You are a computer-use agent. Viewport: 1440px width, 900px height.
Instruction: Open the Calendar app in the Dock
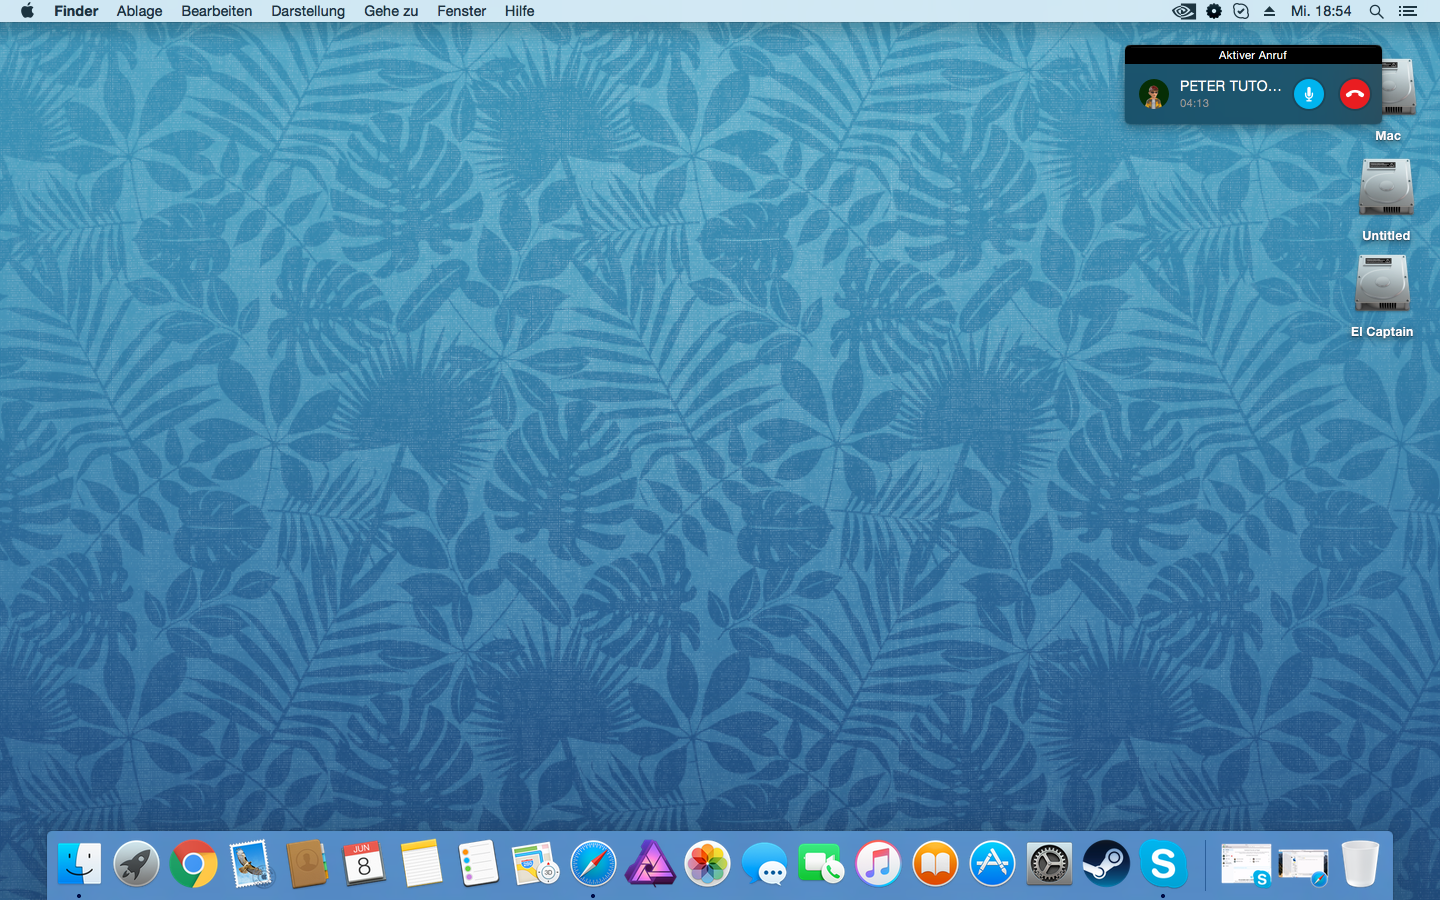pyautogui.click(x=364, y=863)
